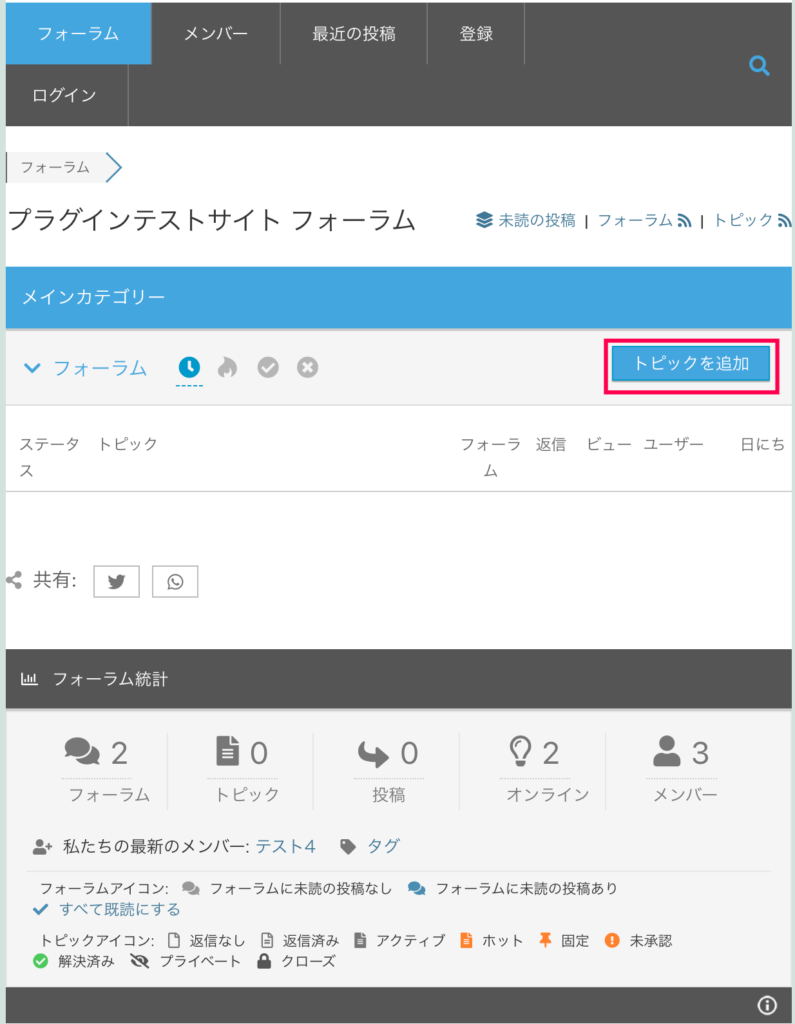795x1024 pixels.
Task: Filter by solved topics checkmark icon
Action: (268, 367)
